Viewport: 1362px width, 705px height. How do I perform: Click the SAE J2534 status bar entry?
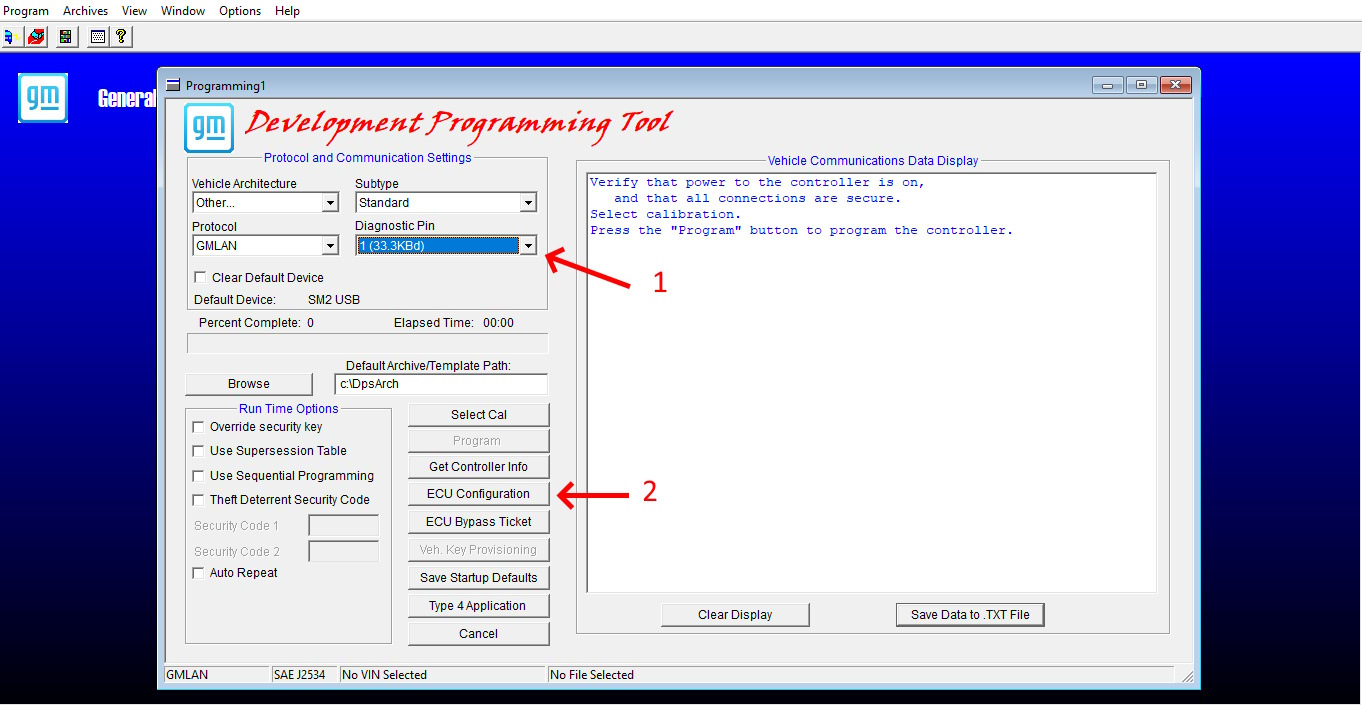305,675
